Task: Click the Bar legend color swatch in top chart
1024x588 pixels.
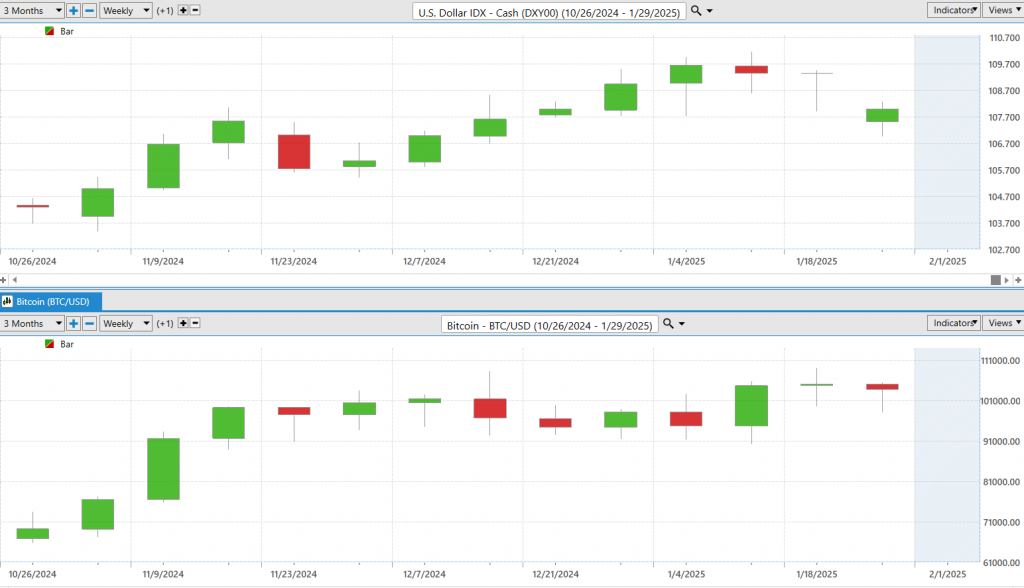Action: coord(50,32)
